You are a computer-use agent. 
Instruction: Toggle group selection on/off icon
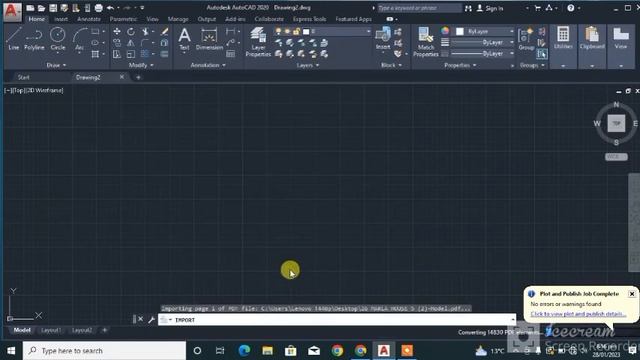[x=542, y=54]
